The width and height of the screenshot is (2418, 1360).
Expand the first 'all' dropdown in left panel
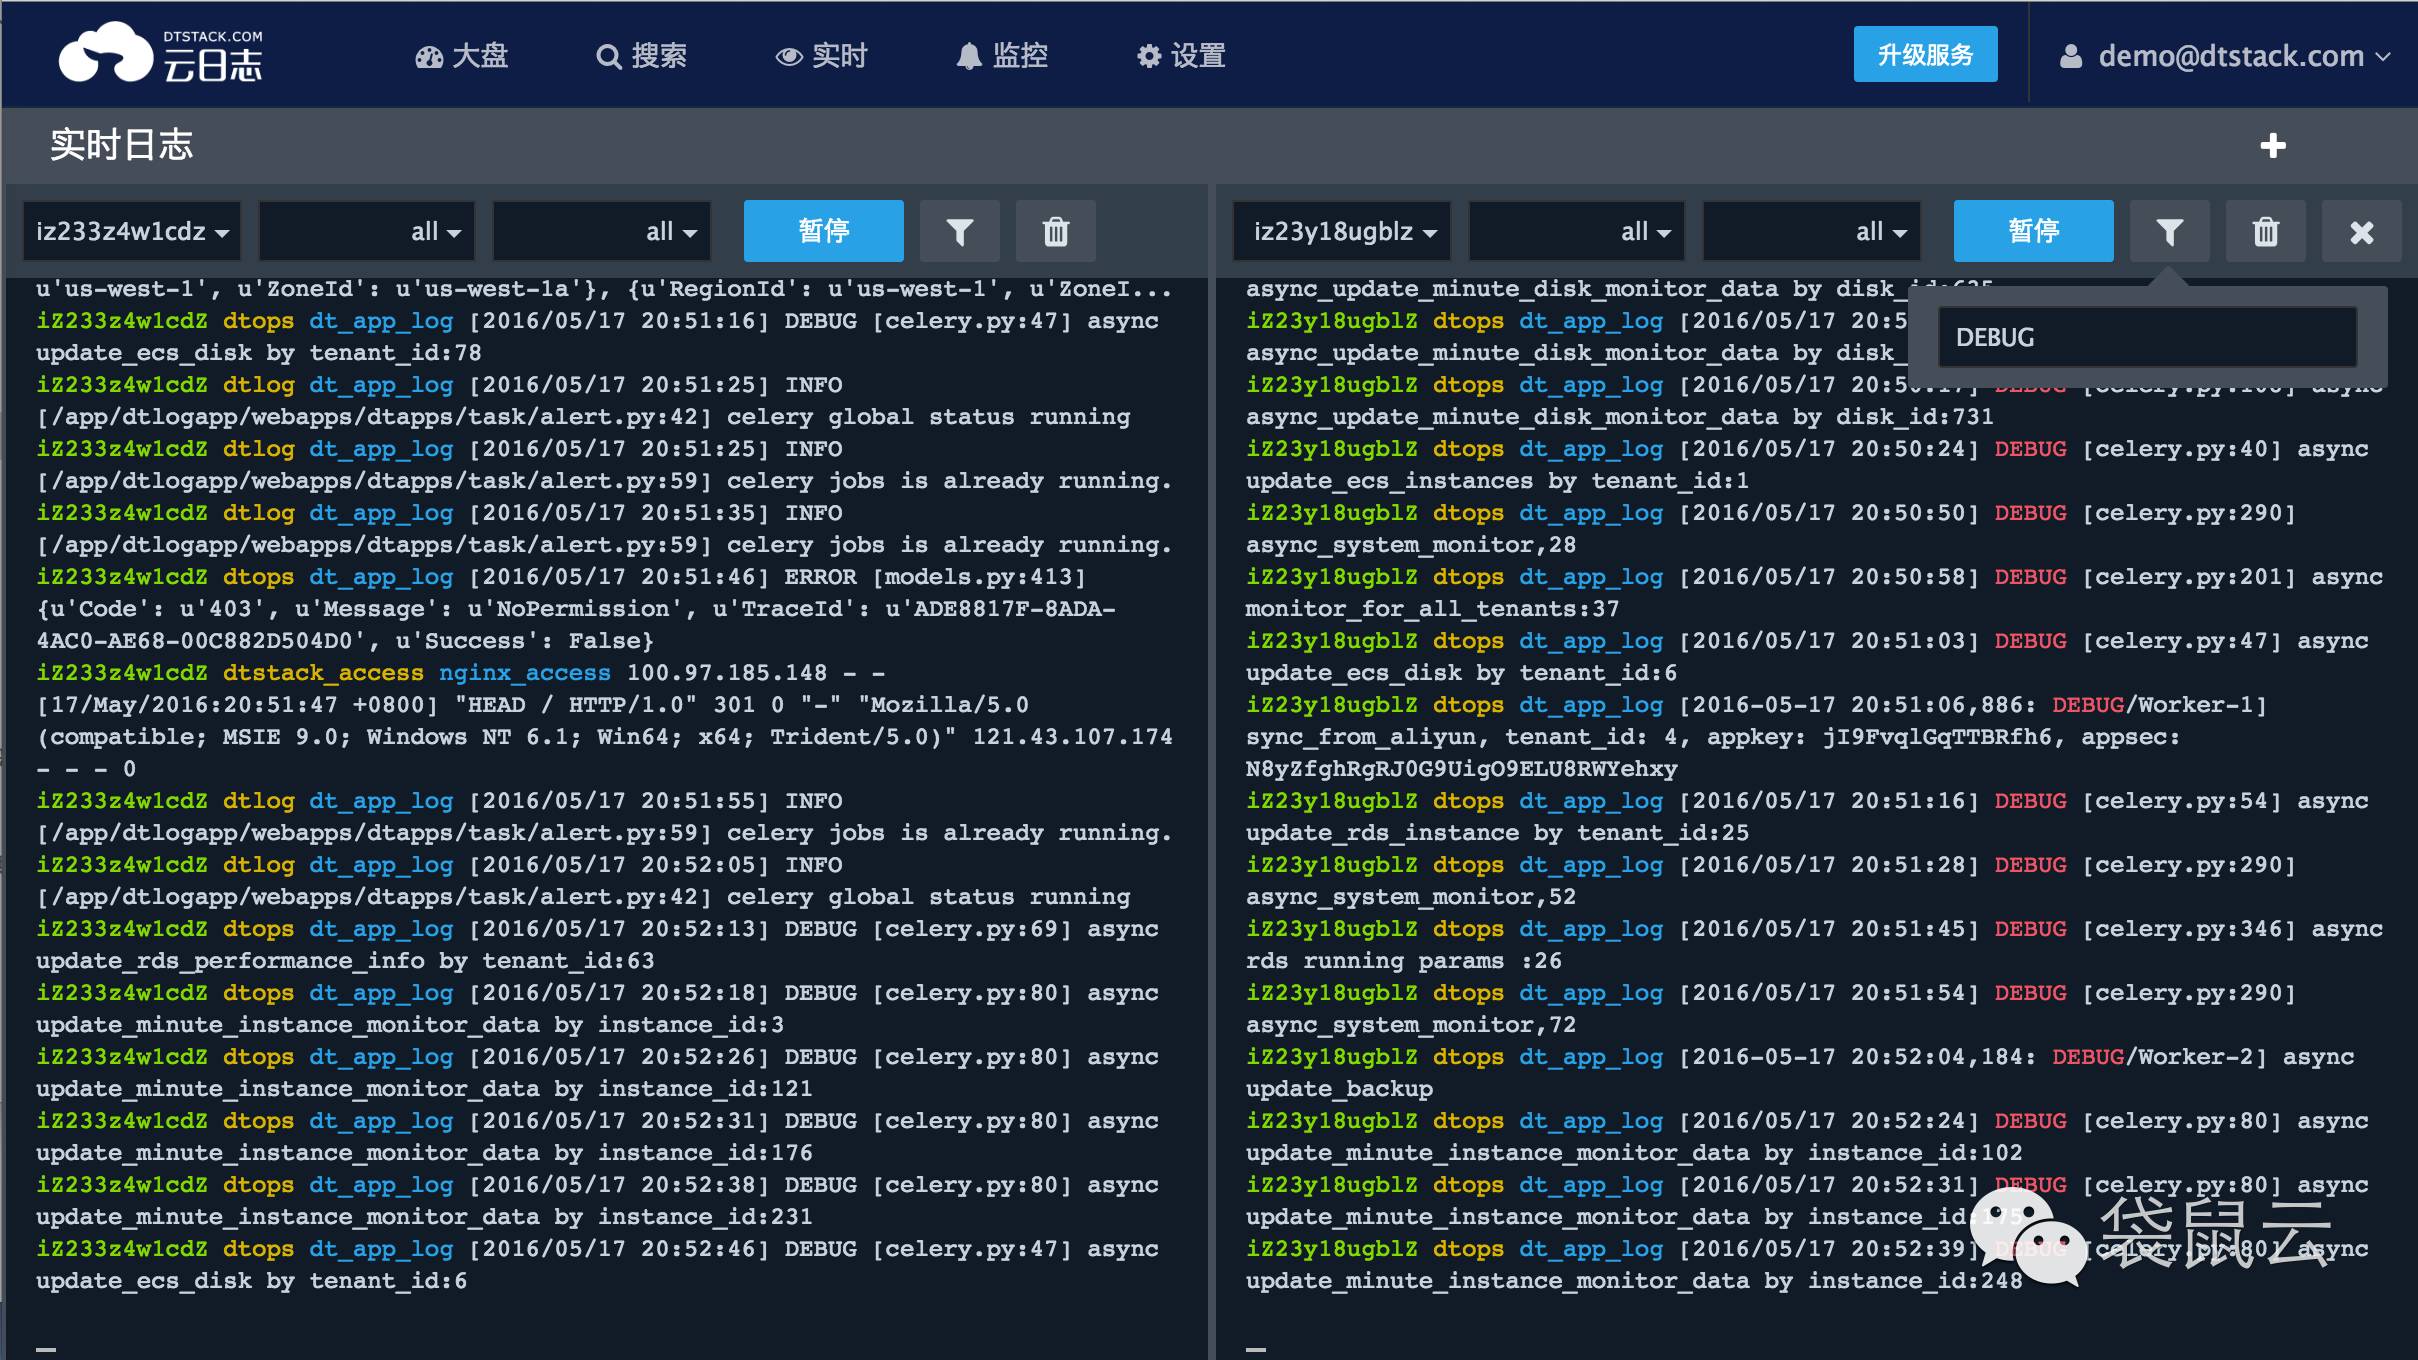367,232
